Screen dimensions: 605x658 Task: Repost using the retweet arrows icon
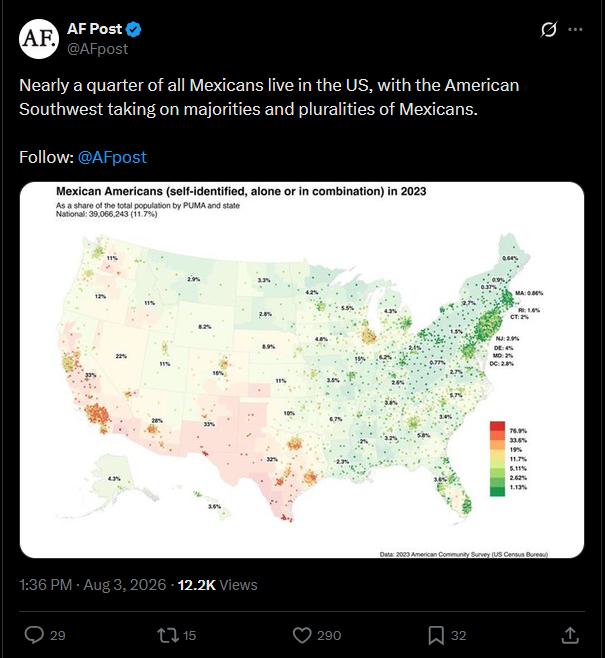point(168,635)
